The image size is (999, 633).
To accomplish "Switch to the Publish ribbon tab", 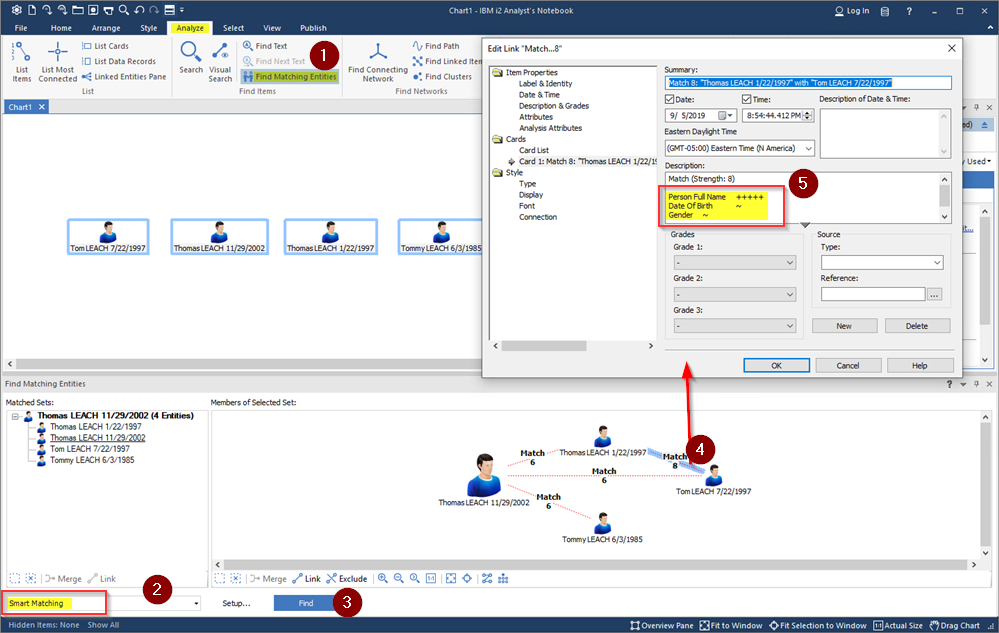I will (313, 27).
